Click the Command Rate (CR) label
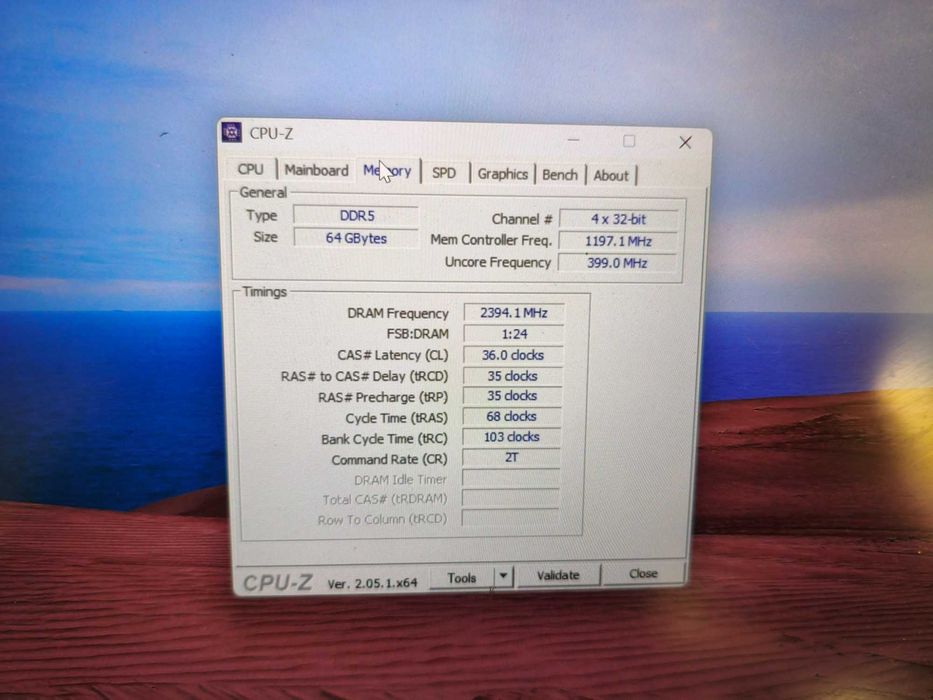This screenshot has width=933, height=700. [x=389, y=460]
